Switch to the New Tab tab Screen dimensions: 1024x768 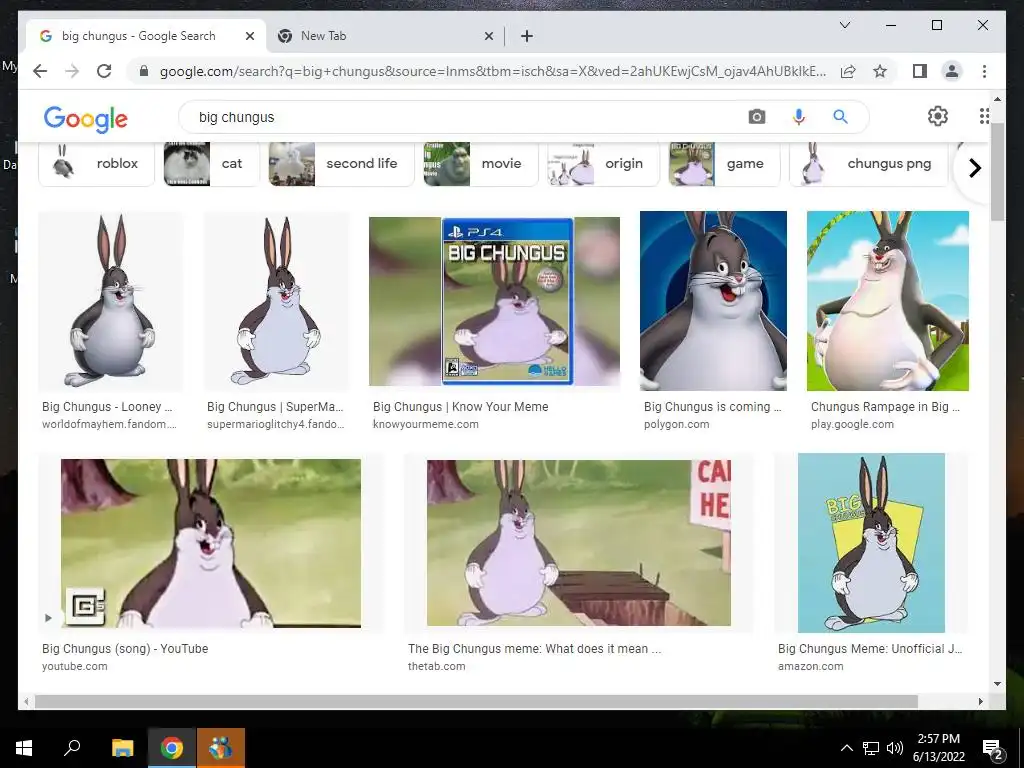[385, 37]
